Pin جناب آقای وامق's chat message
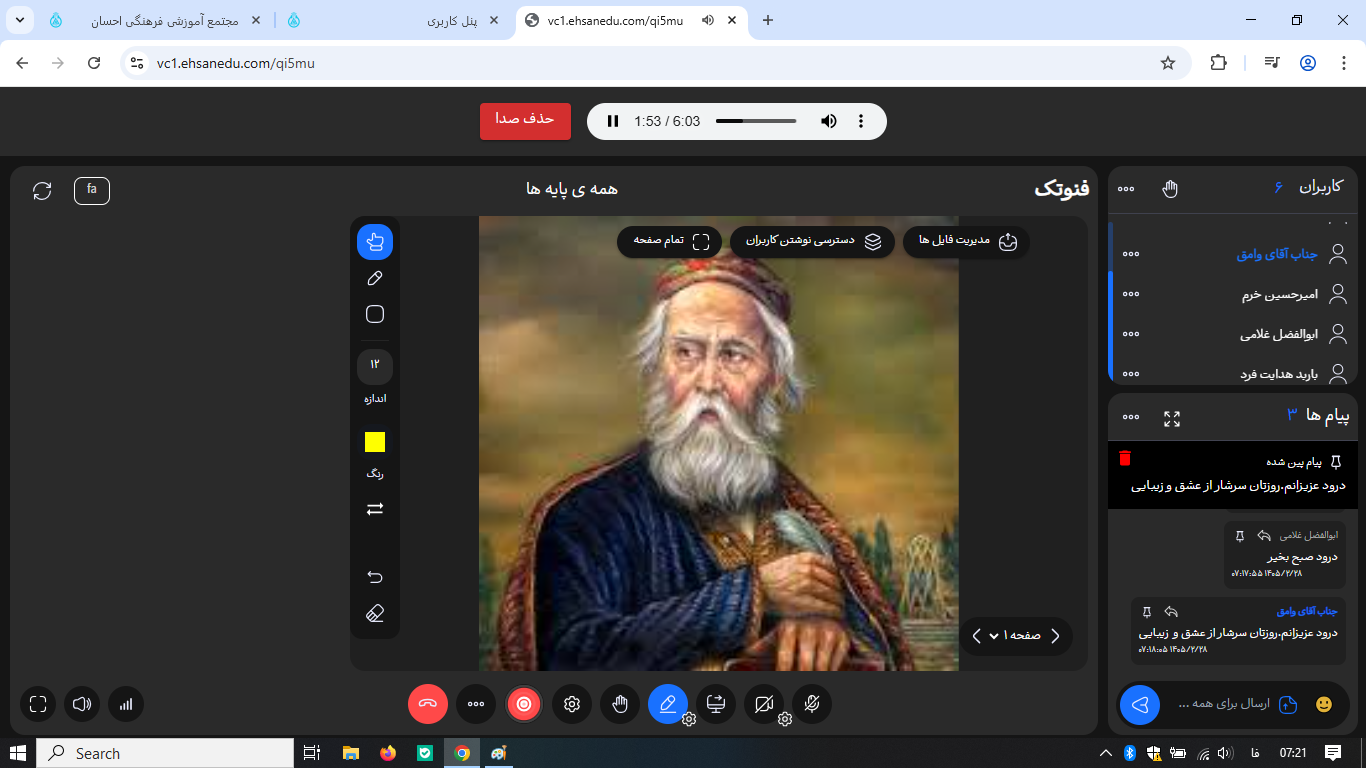1366x768 pixels. click(x=1147, y=612)
